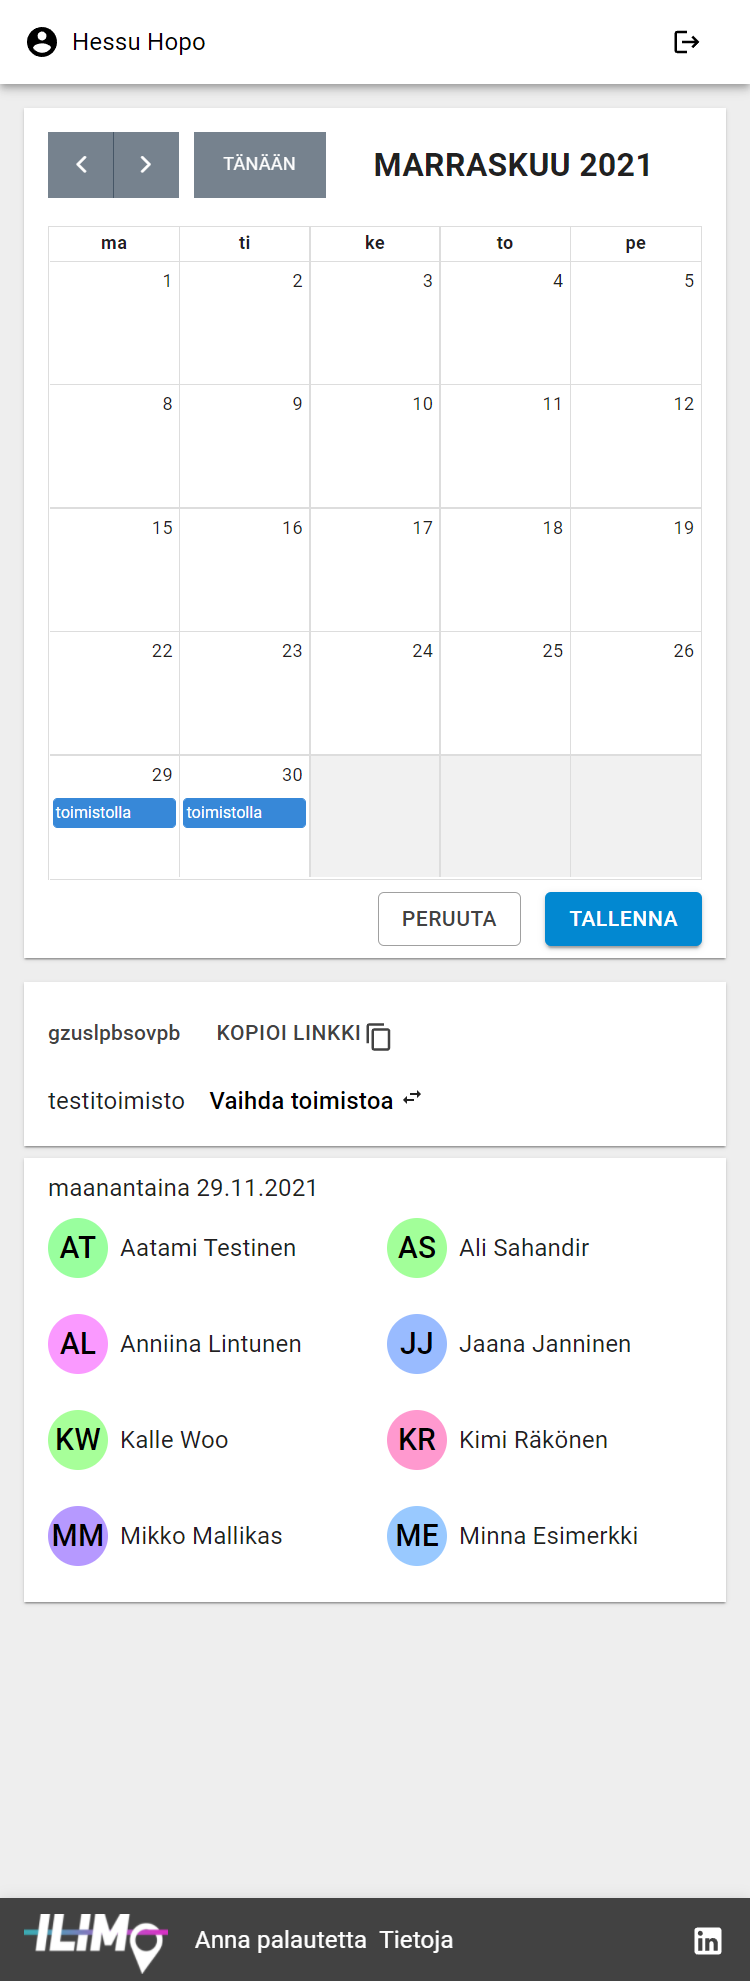Click the KOPIOI LINKKI text button

tap(288, 1033)
